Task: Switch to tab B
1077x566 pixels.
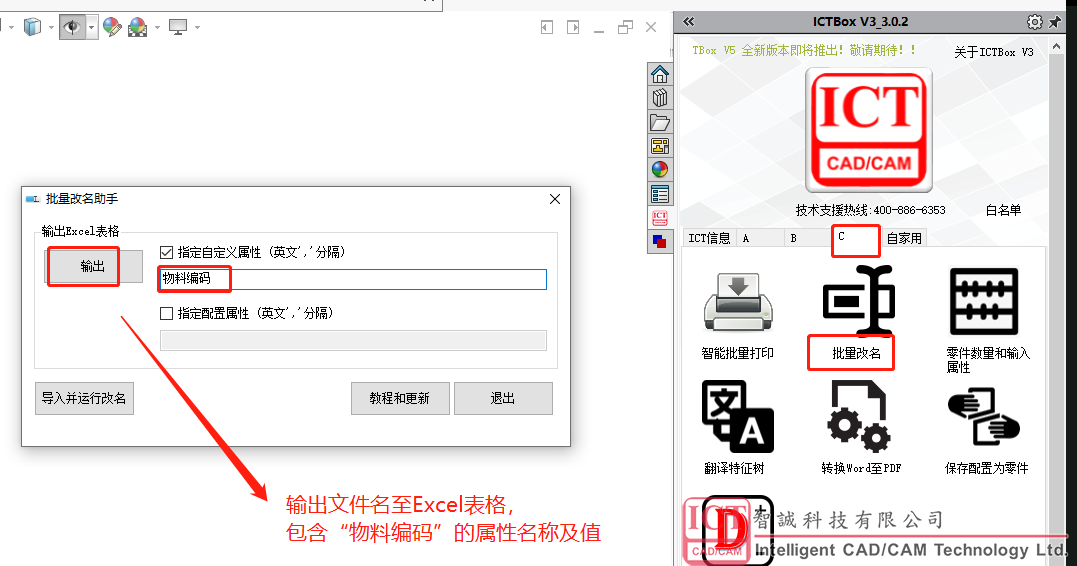Action: tap(808, 238)
